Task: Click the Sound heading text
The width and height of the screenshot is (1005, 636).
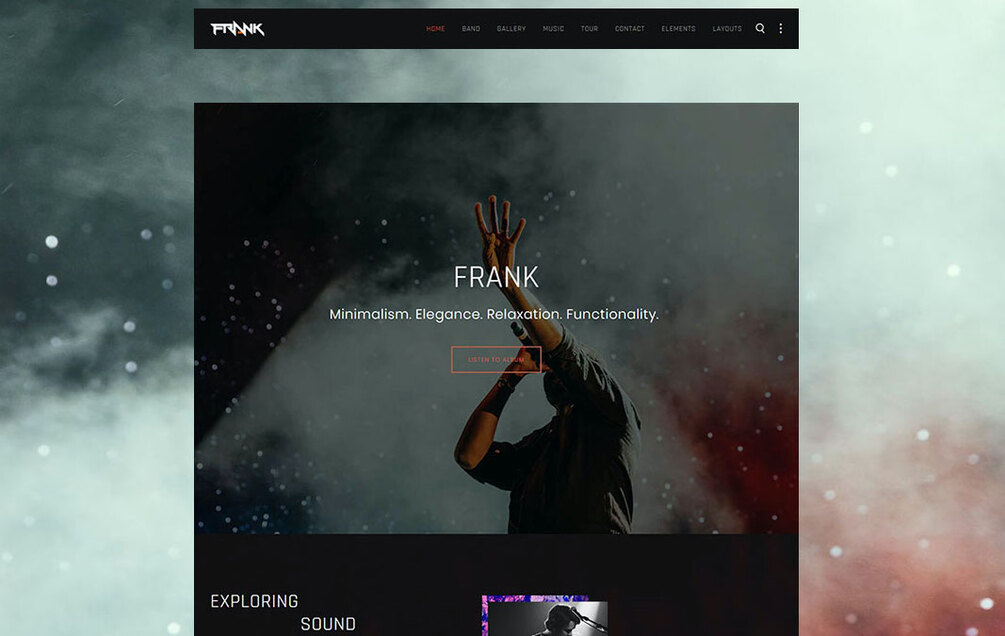Action: tap(328, 624)
